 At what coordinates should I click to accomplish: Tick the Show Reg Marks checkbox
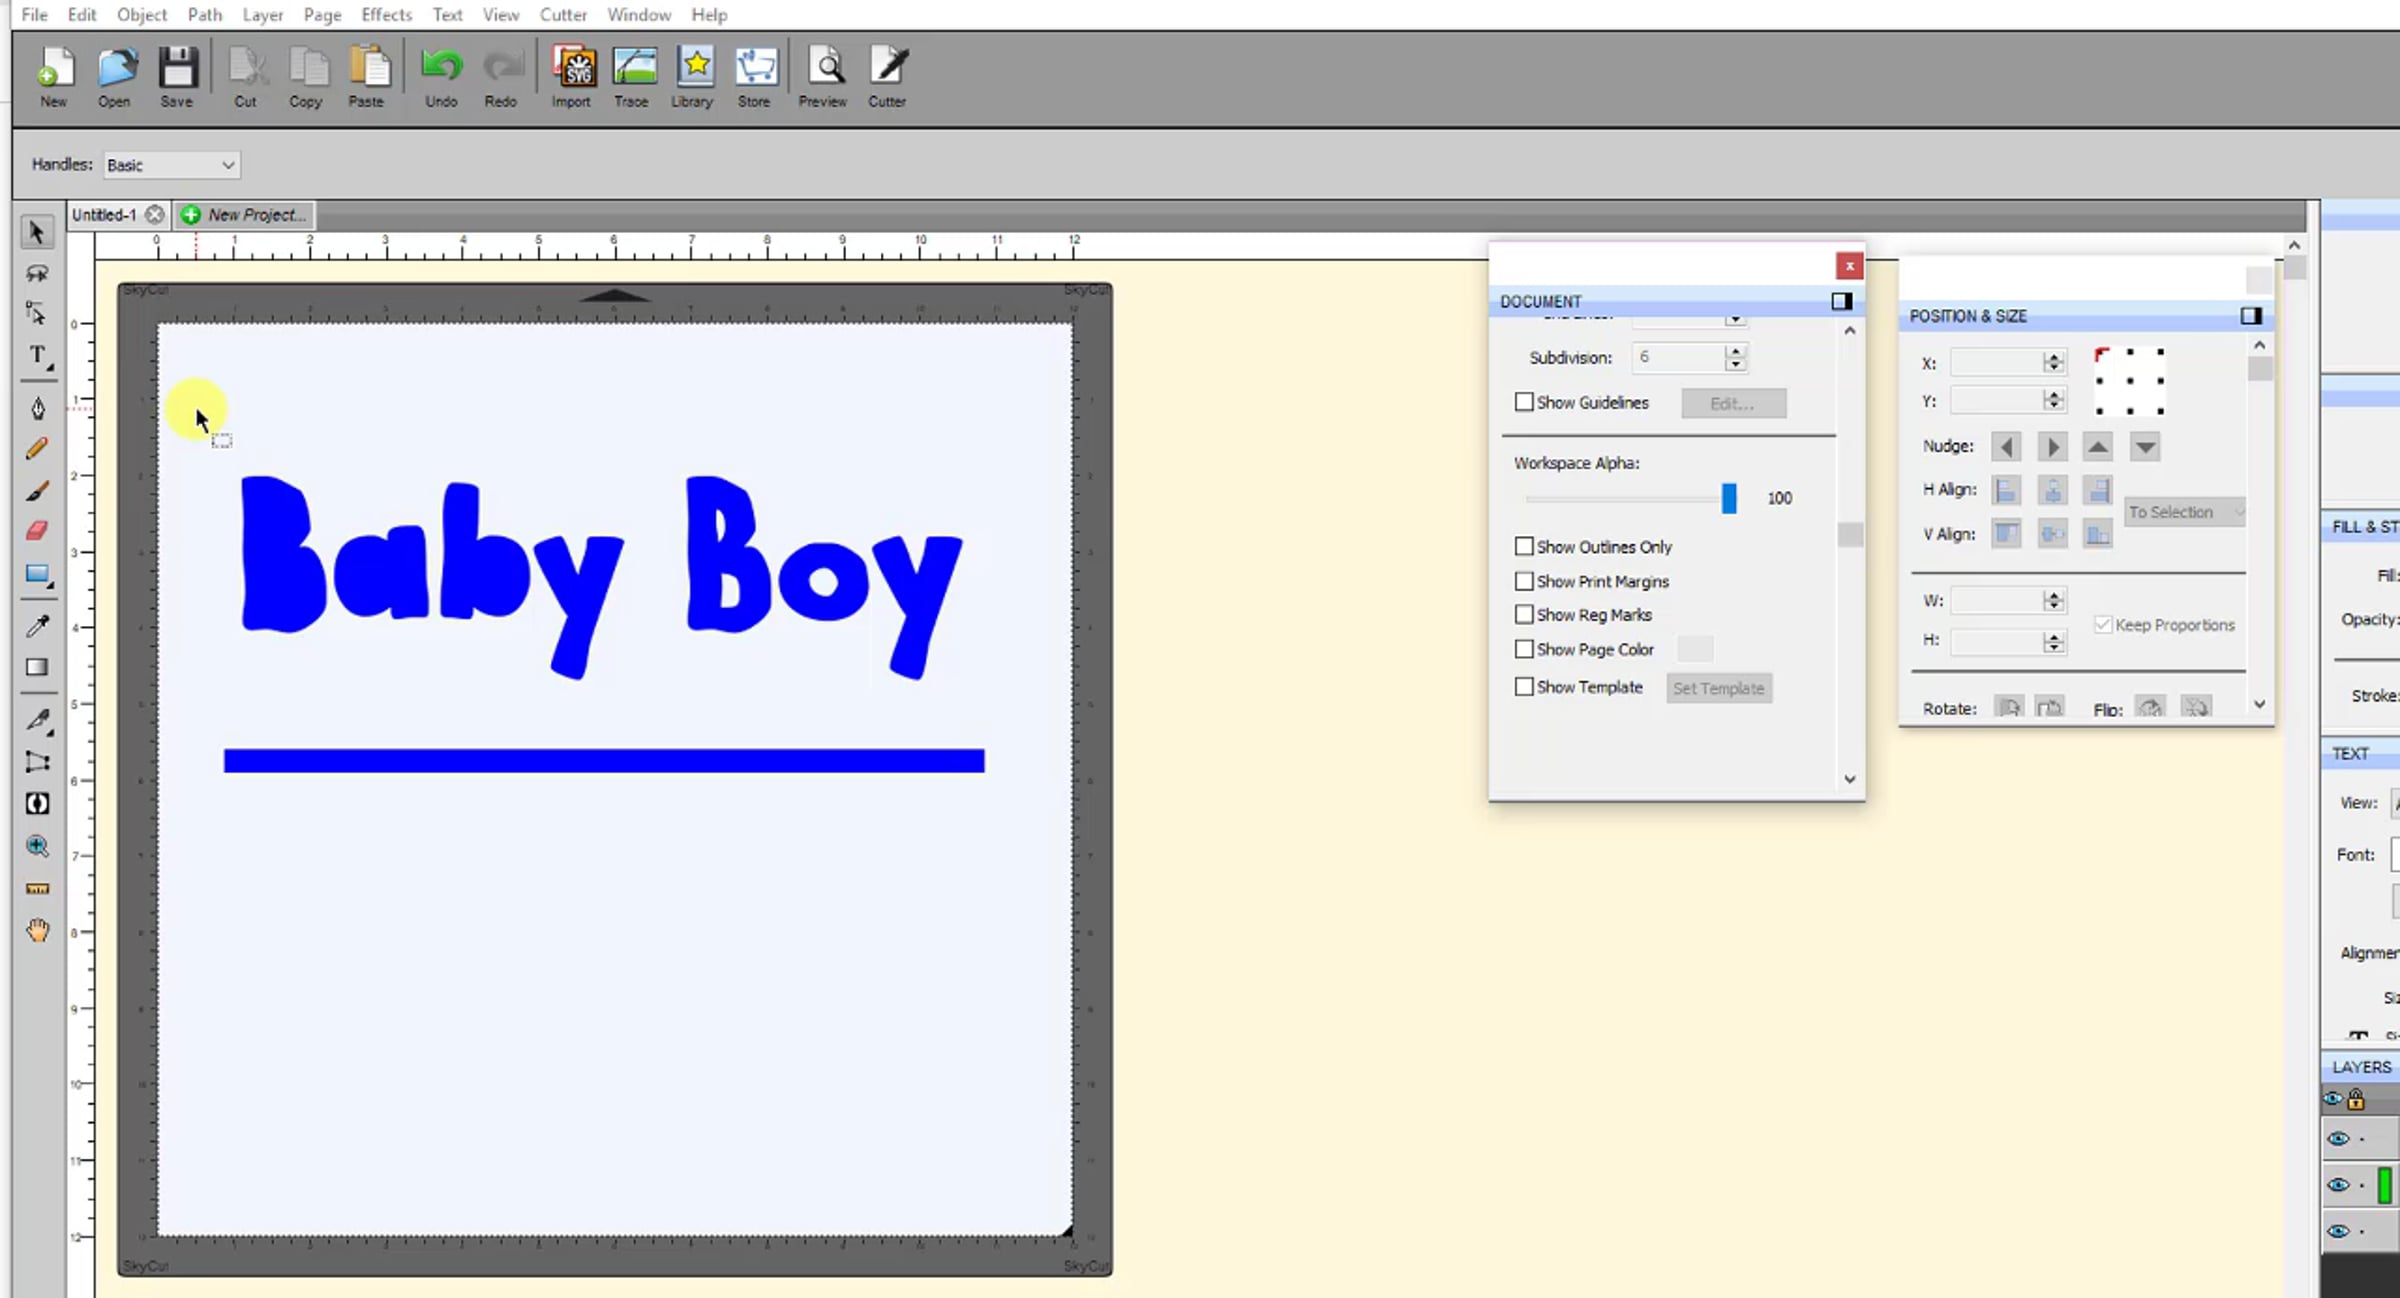tap(1524, 614)
